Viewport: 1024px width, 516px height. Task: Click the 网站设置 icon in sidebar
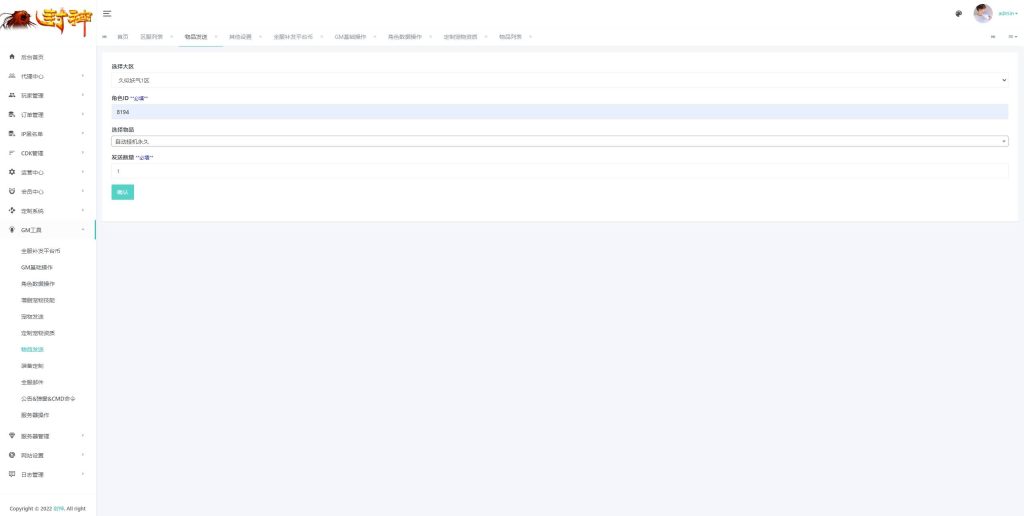pos(11,455)
